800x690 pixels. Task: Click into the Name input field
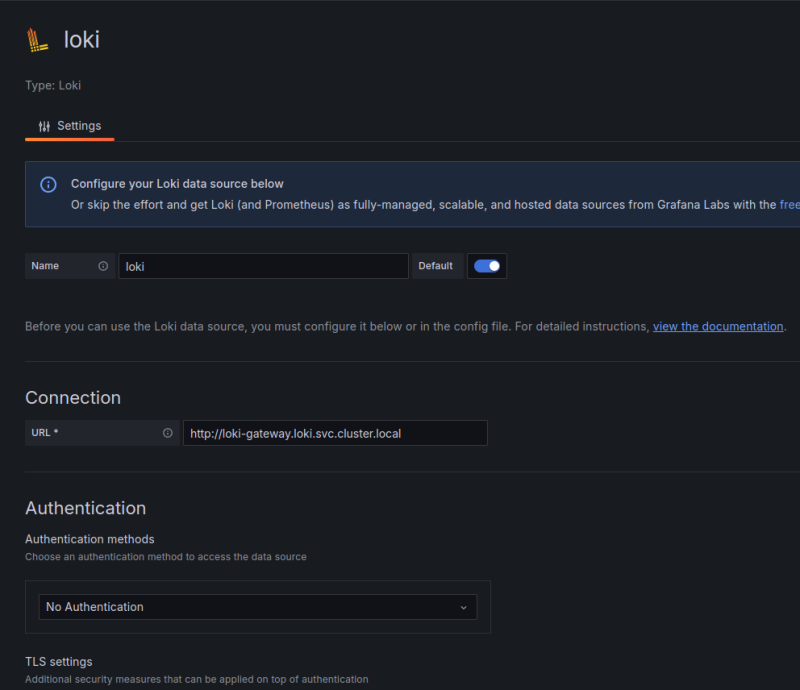point(263,266)
